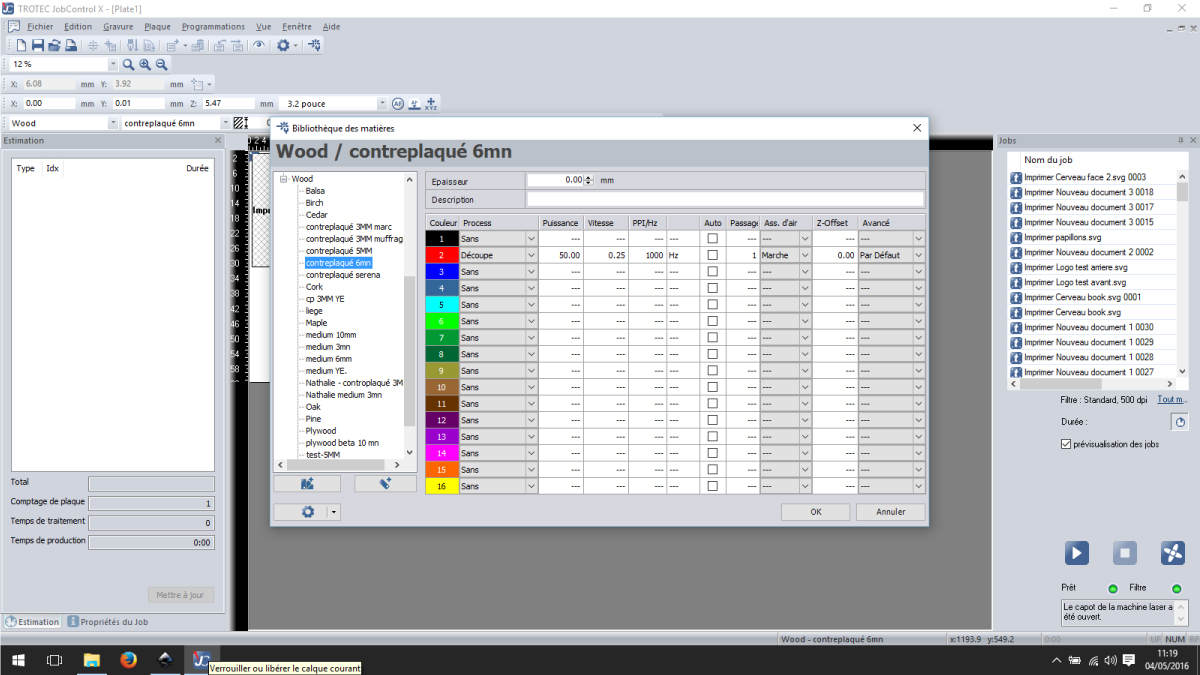Click the play button to start job
The image size is (1200, 675).
[x=1076, y=552]
